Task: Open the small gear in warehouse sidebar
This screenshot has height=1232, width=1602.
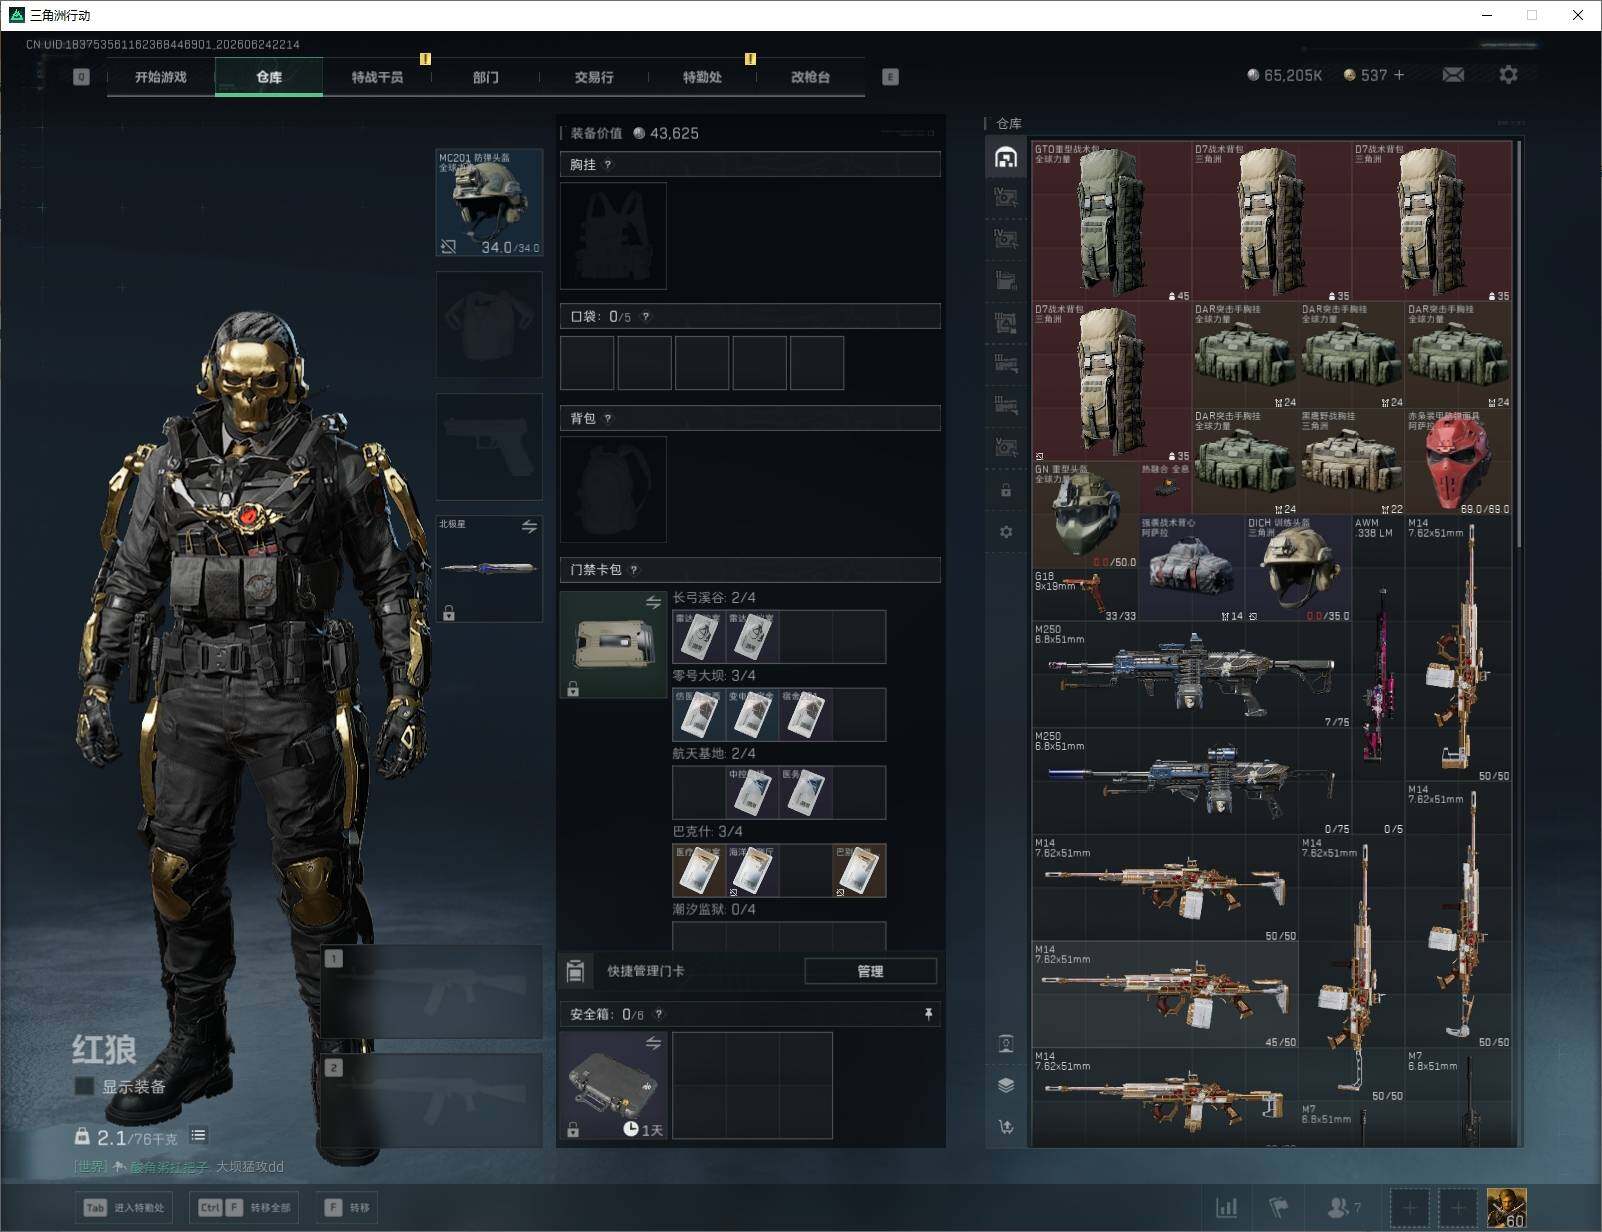Action: (x=1006, y=532)
